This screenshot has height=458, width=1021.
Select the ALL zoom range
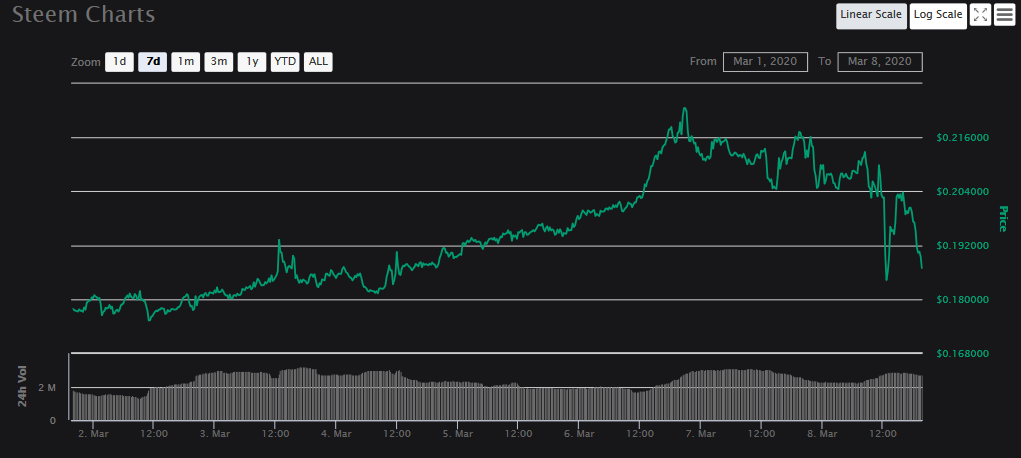point(318,62)
